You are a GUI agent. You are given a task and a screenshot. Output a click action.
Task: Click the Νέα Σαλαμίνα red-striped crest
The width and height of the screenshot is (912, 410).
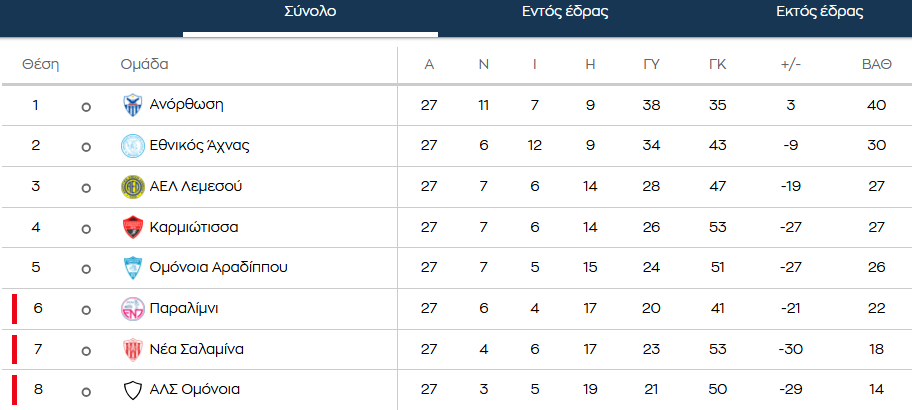(x=133, y=350)
